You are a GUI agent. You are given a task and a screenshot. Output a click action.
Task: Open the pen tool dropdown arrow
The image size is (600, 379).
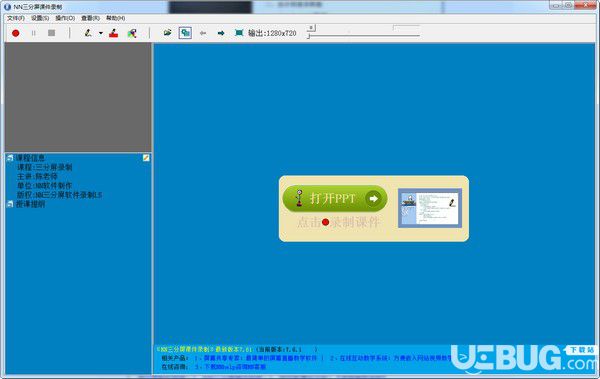coord(101,33)
